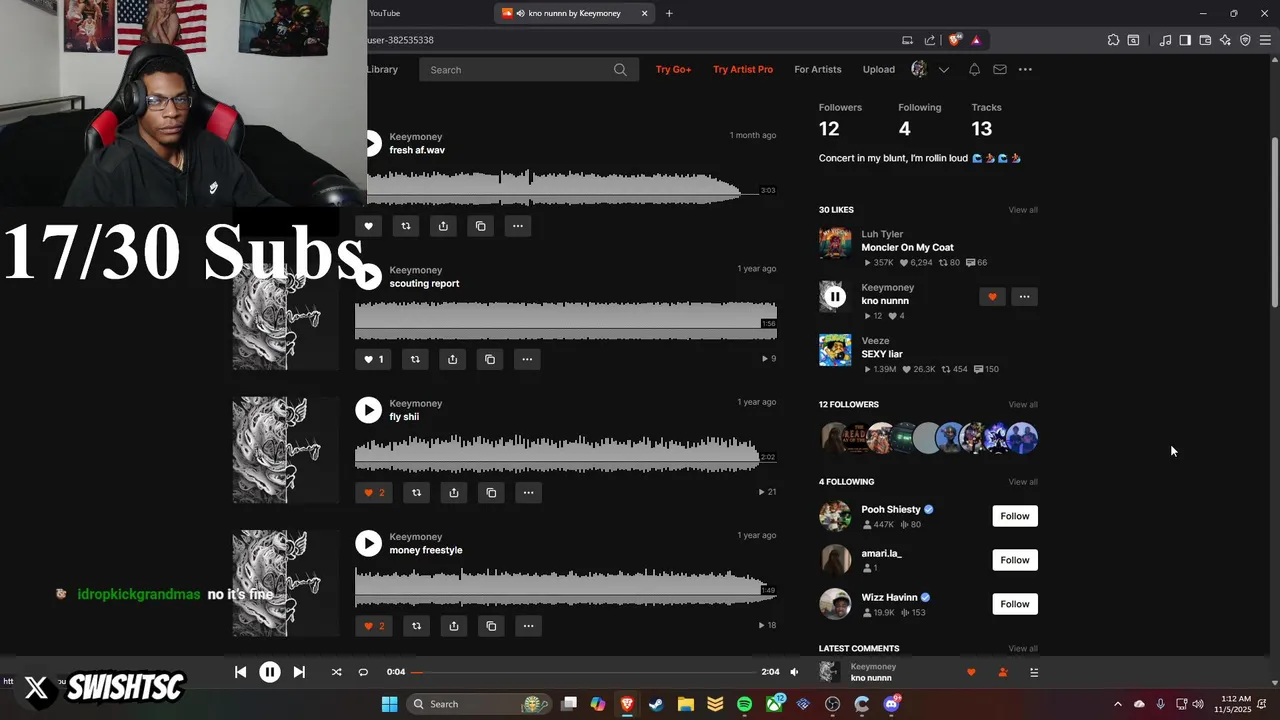The image size is (1280, 720).
Task: Play the fly shii track
Action: (369, 410)
